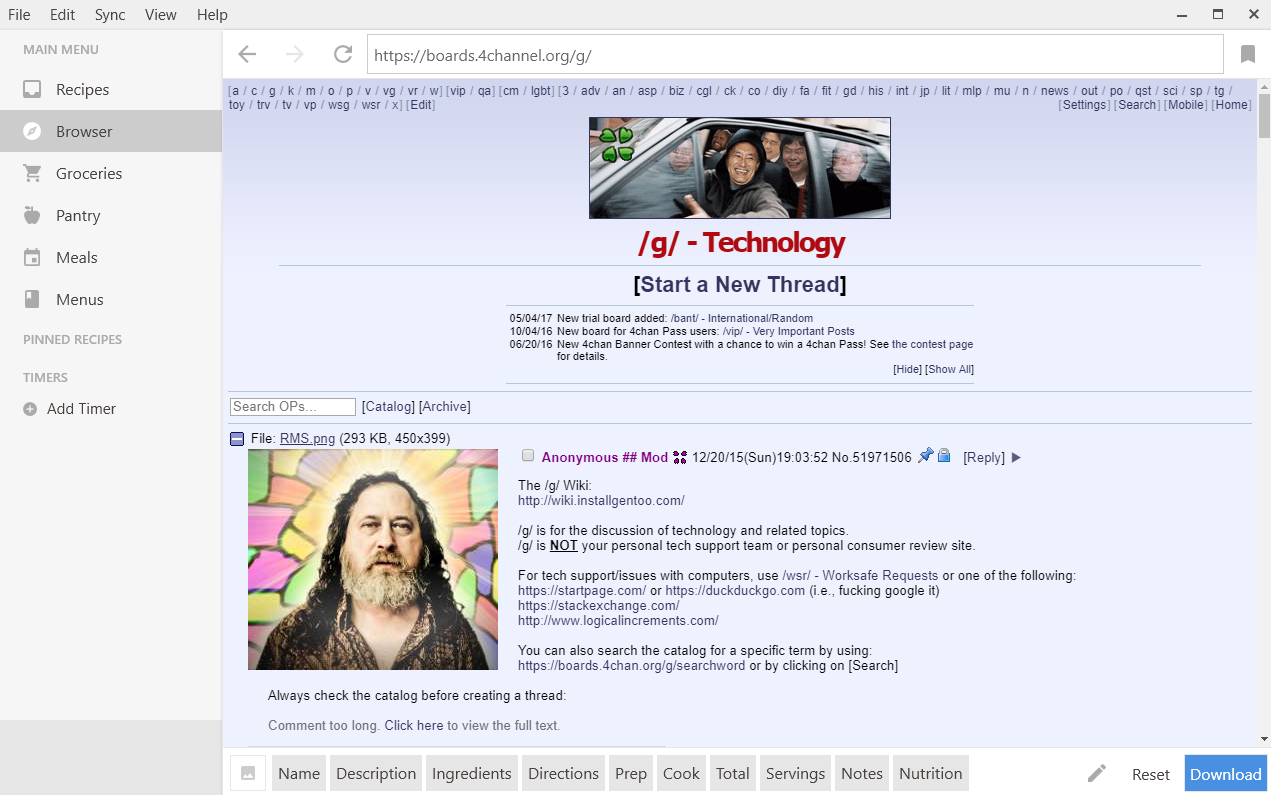Open the duckduckgo.com link
Screen dimensions: 1271x795
coord(735,591)
